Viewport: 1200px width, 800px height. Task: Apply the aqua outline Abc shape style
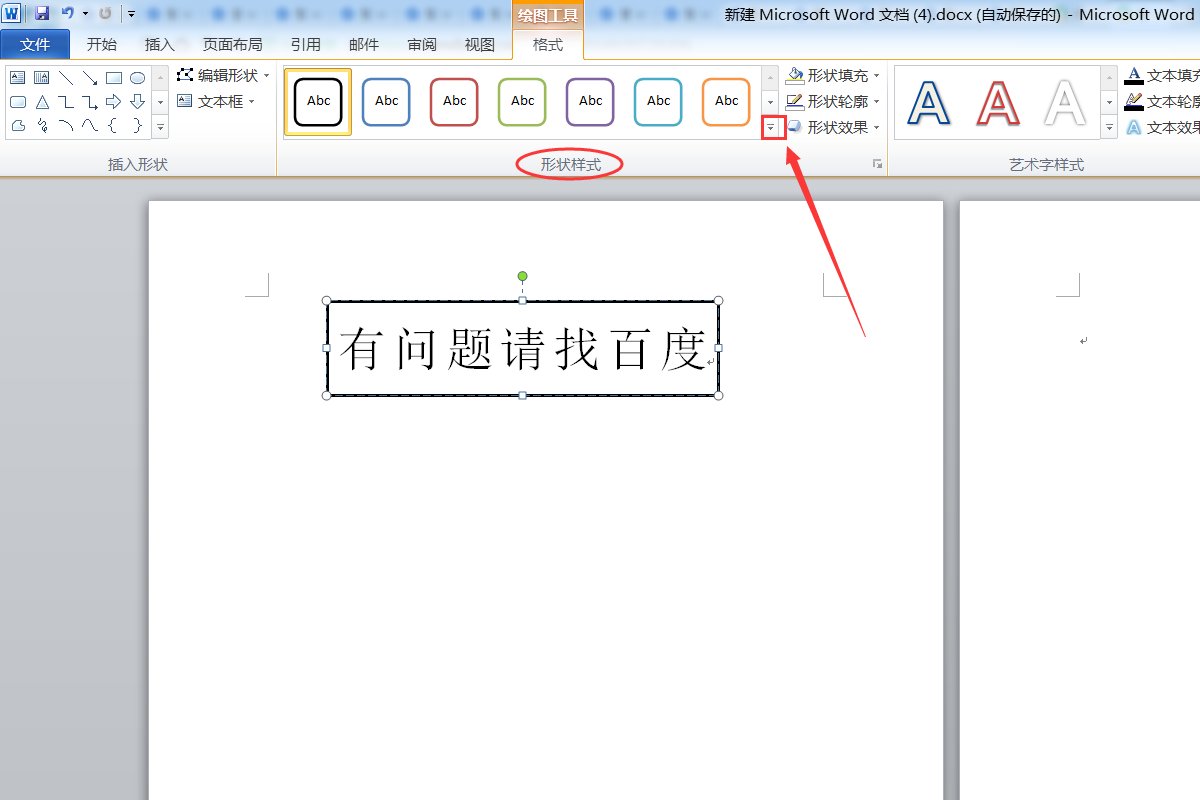tap(658, 101)
